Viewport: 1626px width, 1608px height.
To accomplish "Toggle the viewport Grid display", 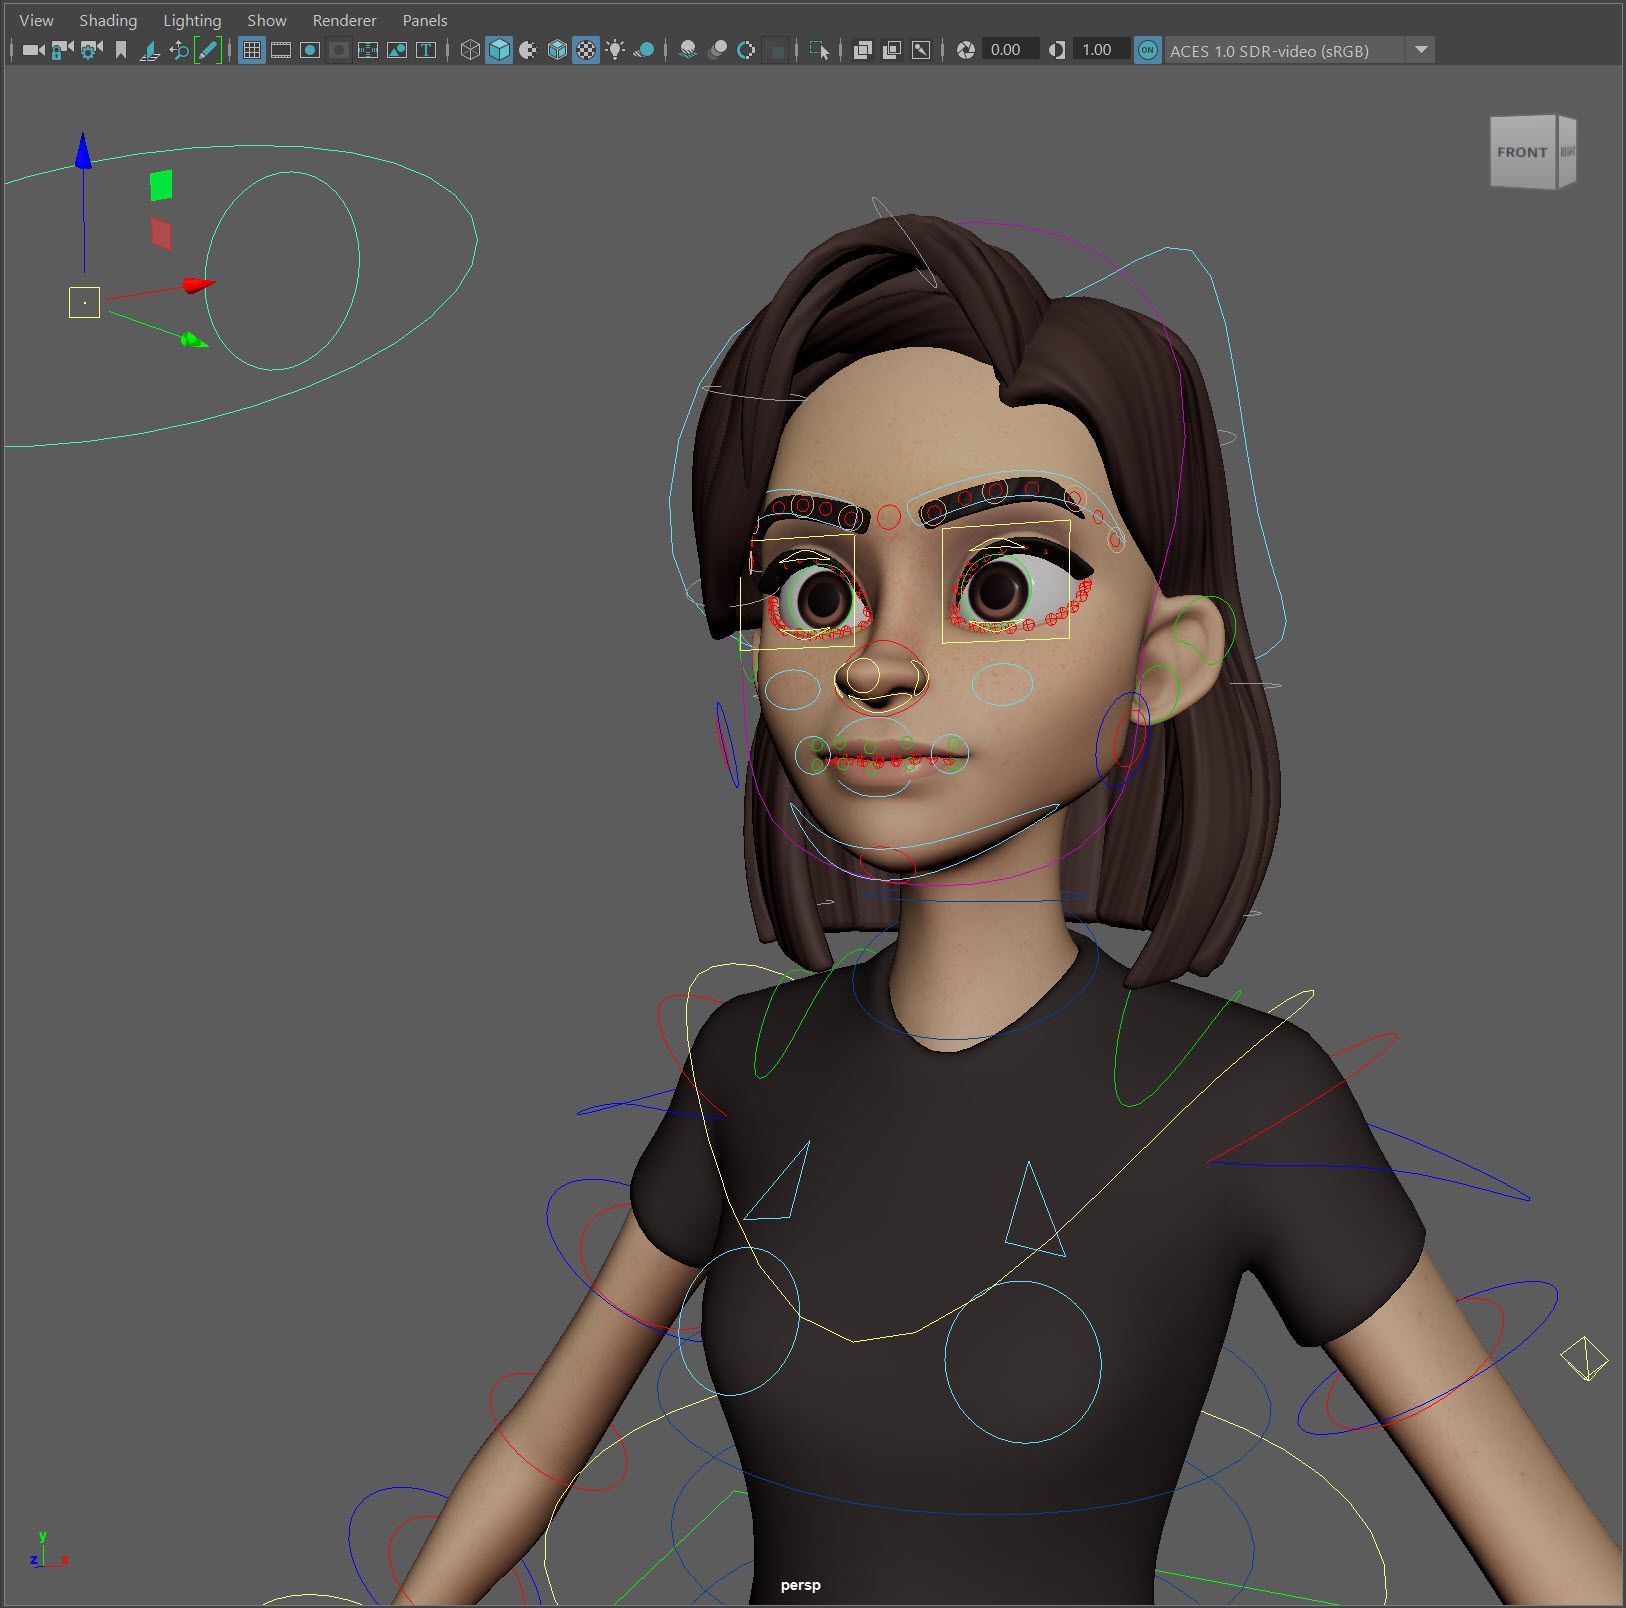I will pos(252,50).
